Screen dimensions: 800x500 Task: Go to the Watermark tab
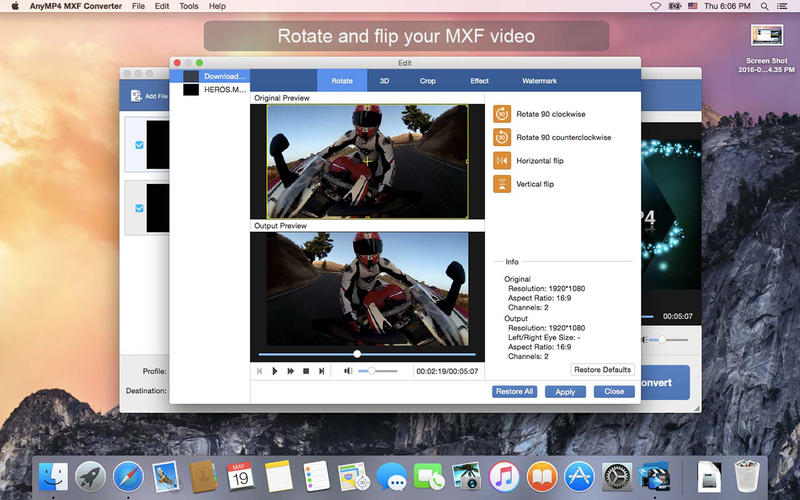[539, 80]
